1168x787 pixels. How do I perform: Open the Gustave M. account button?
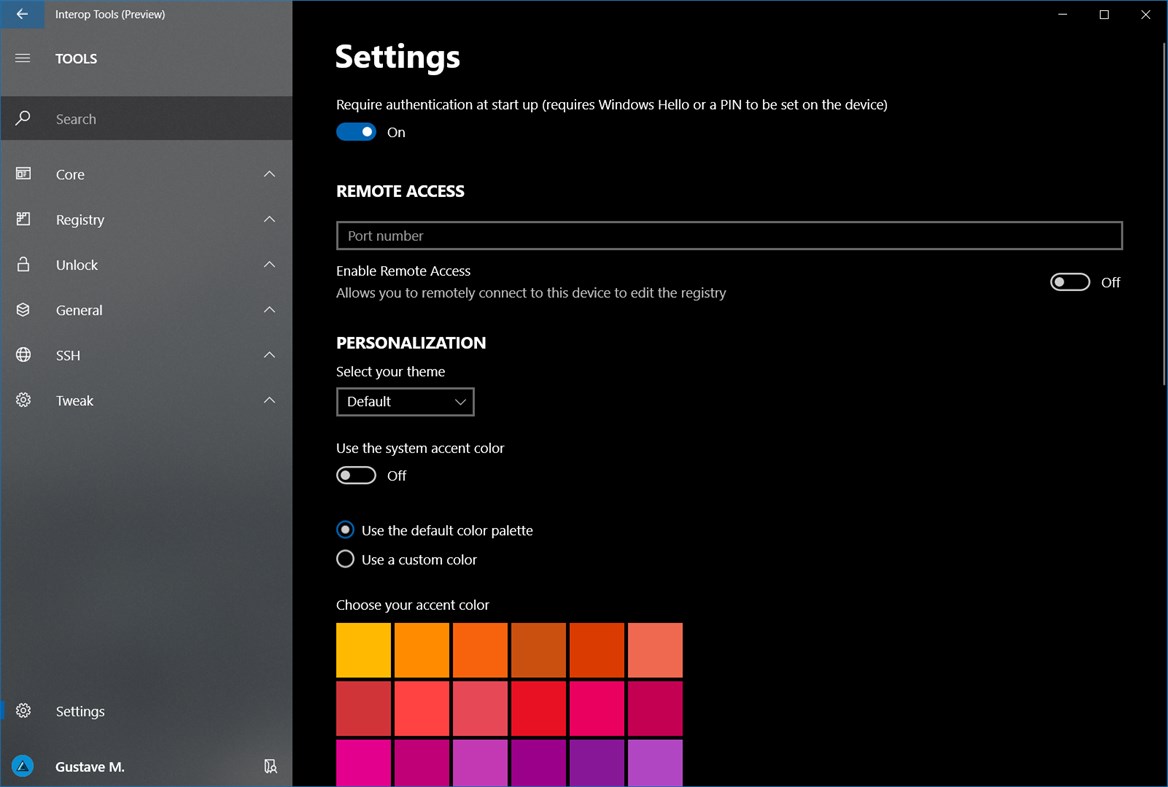click(x=89, y=766)
